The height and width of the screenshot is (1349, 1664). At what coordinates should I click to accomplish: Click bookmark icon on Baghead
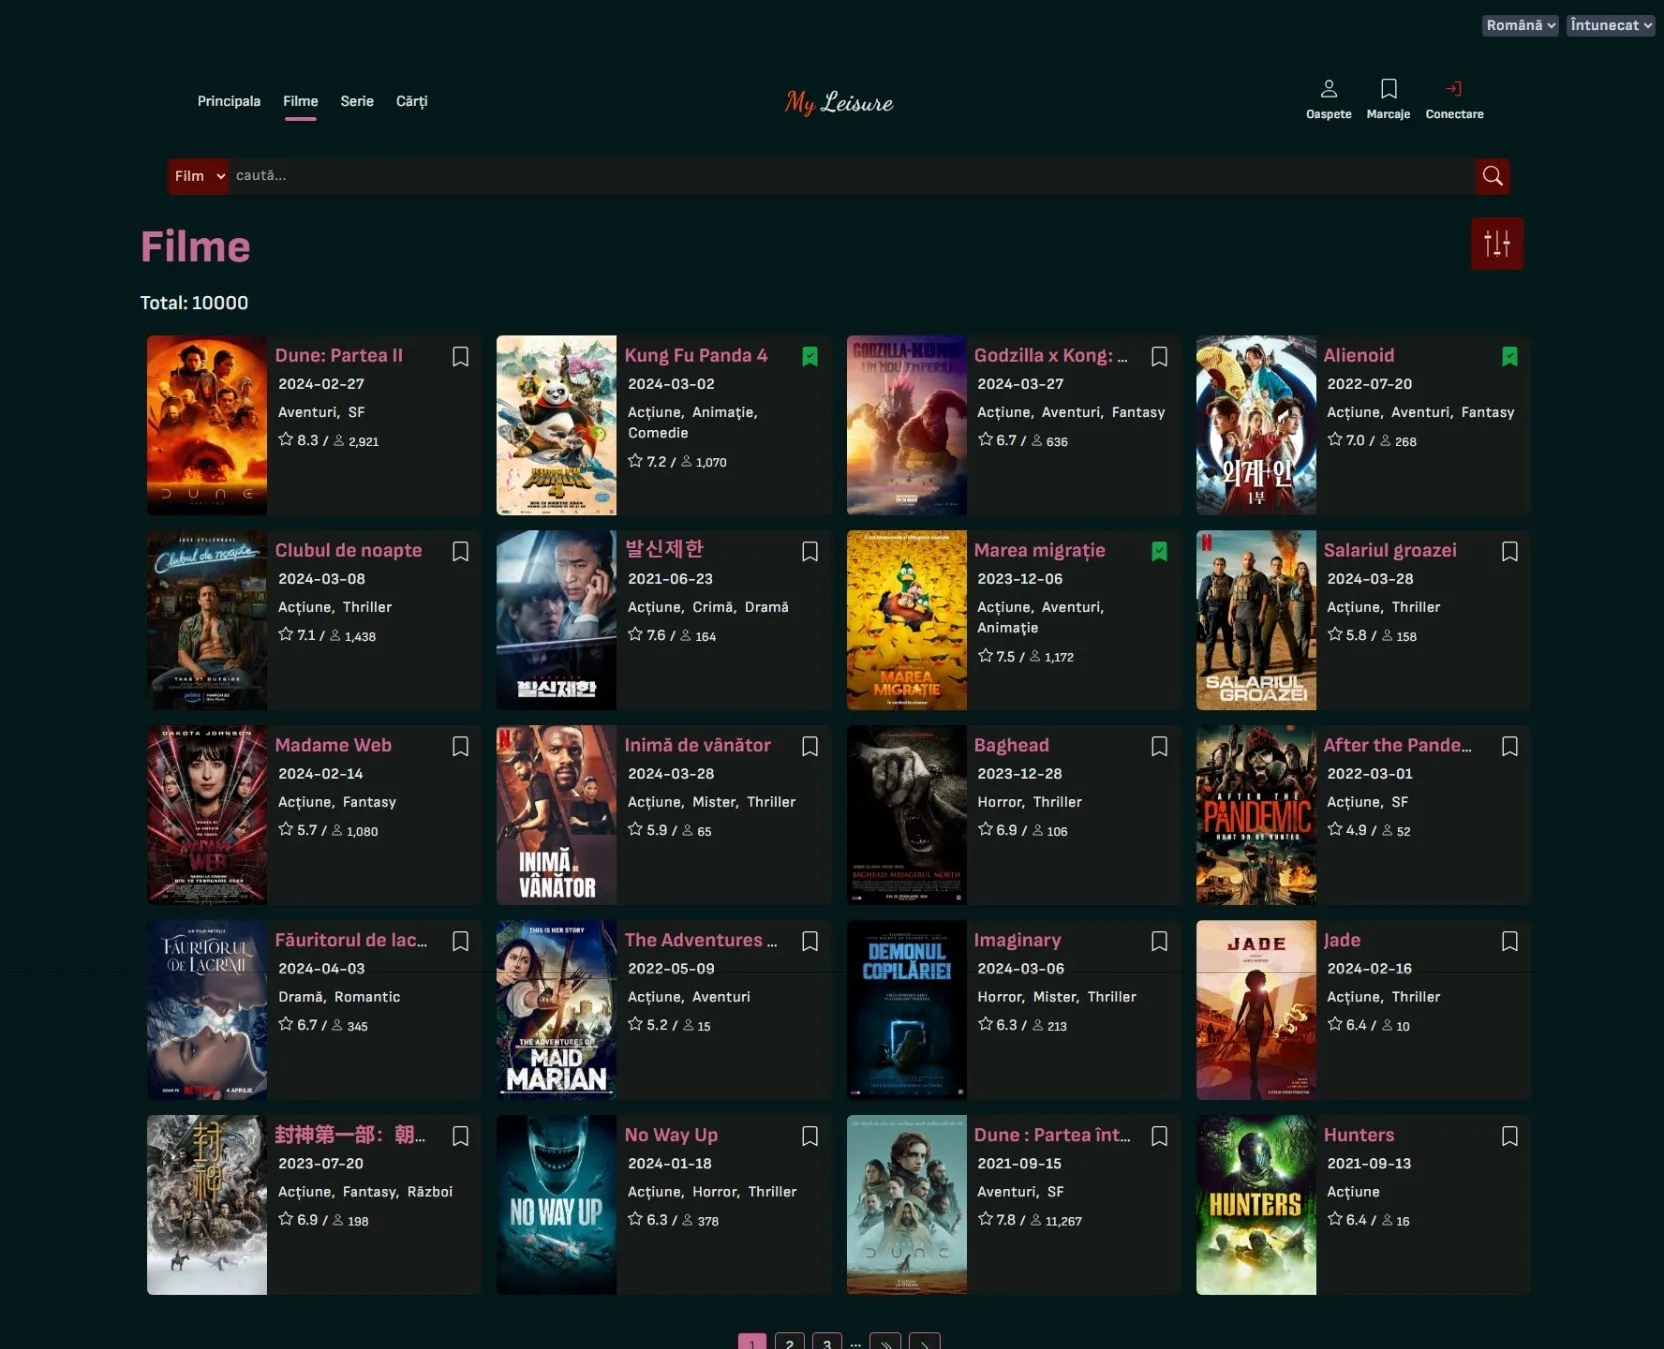pyautogui.click(x=1159, y=747)
